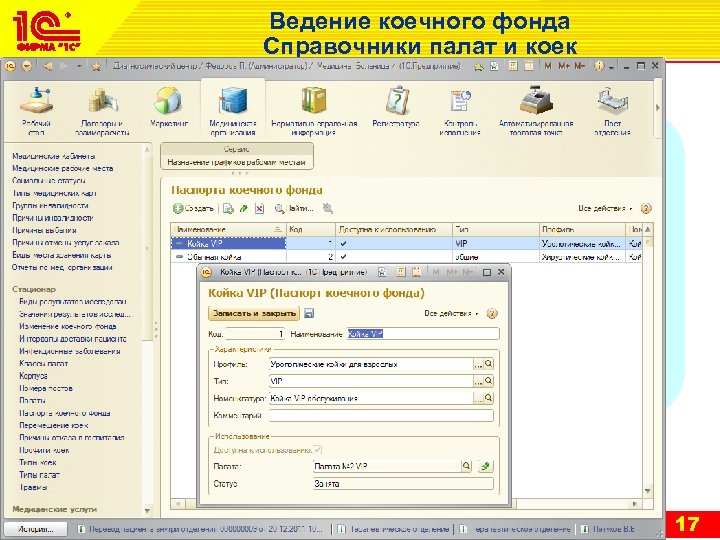Sort the list by the Наименование column header

[228, 229]
